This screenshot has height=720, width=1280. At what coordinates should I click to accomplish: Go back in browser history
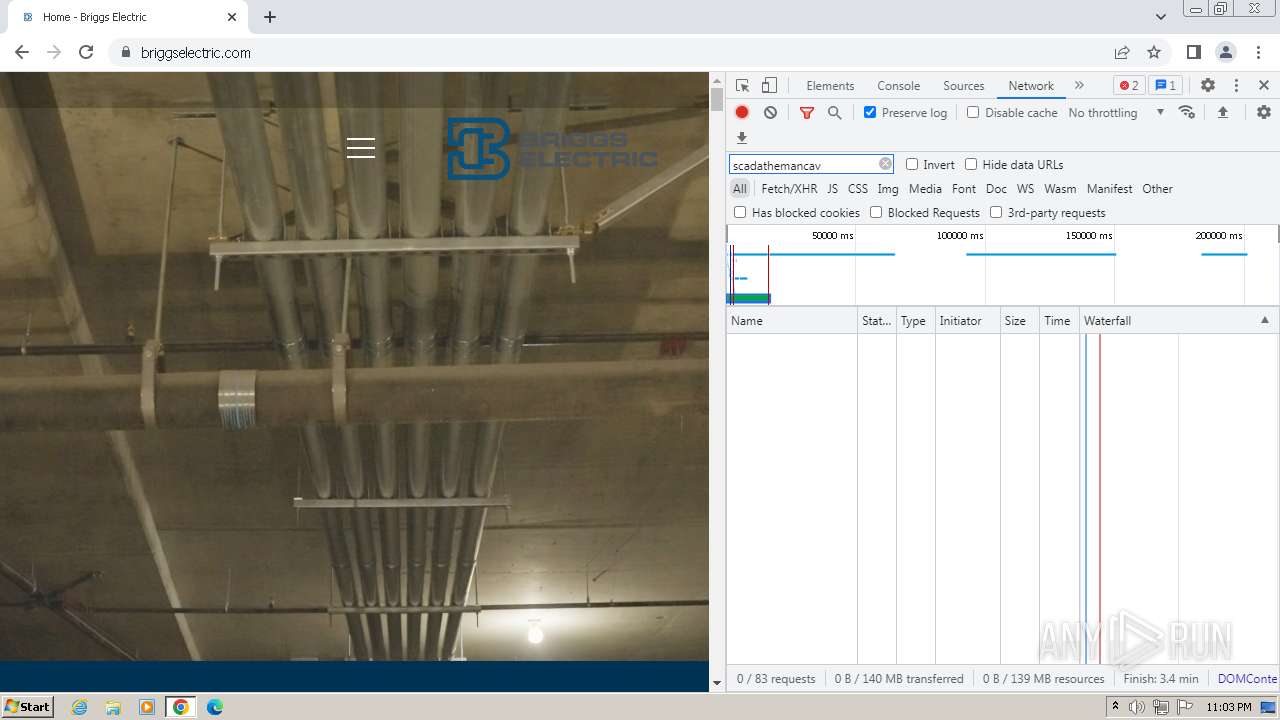click(22, 52)
